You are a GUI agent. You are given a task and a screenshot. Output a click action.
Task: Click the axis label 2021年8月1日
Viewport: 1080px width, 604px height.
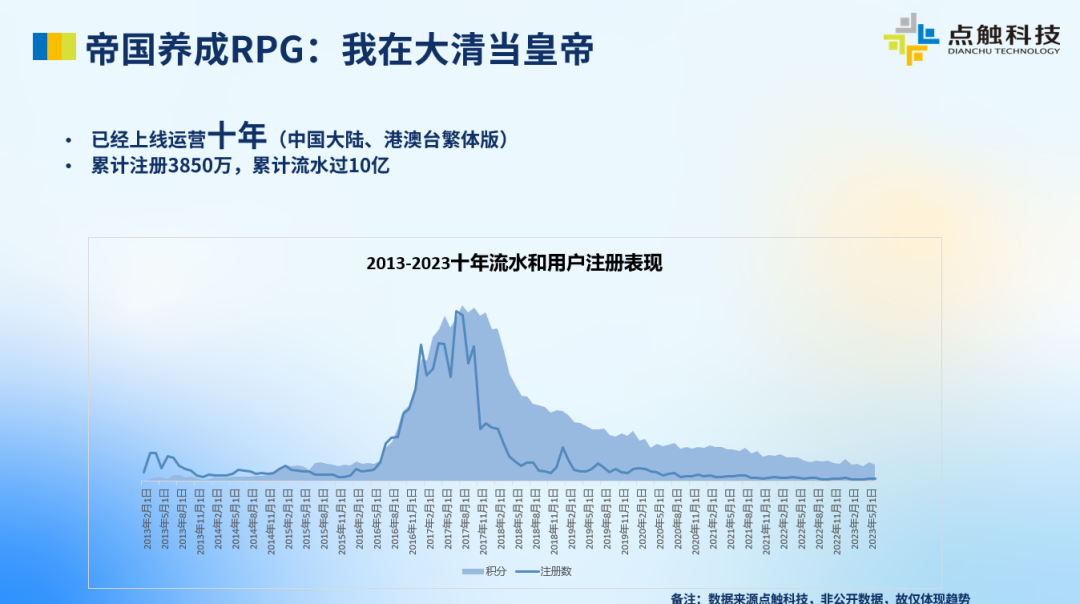(x=748, y=519)
